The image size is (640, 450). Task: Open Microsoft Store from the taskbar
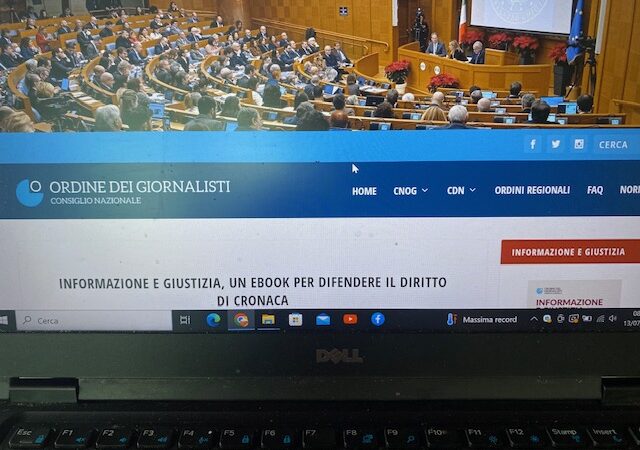(x=296, y=319)
